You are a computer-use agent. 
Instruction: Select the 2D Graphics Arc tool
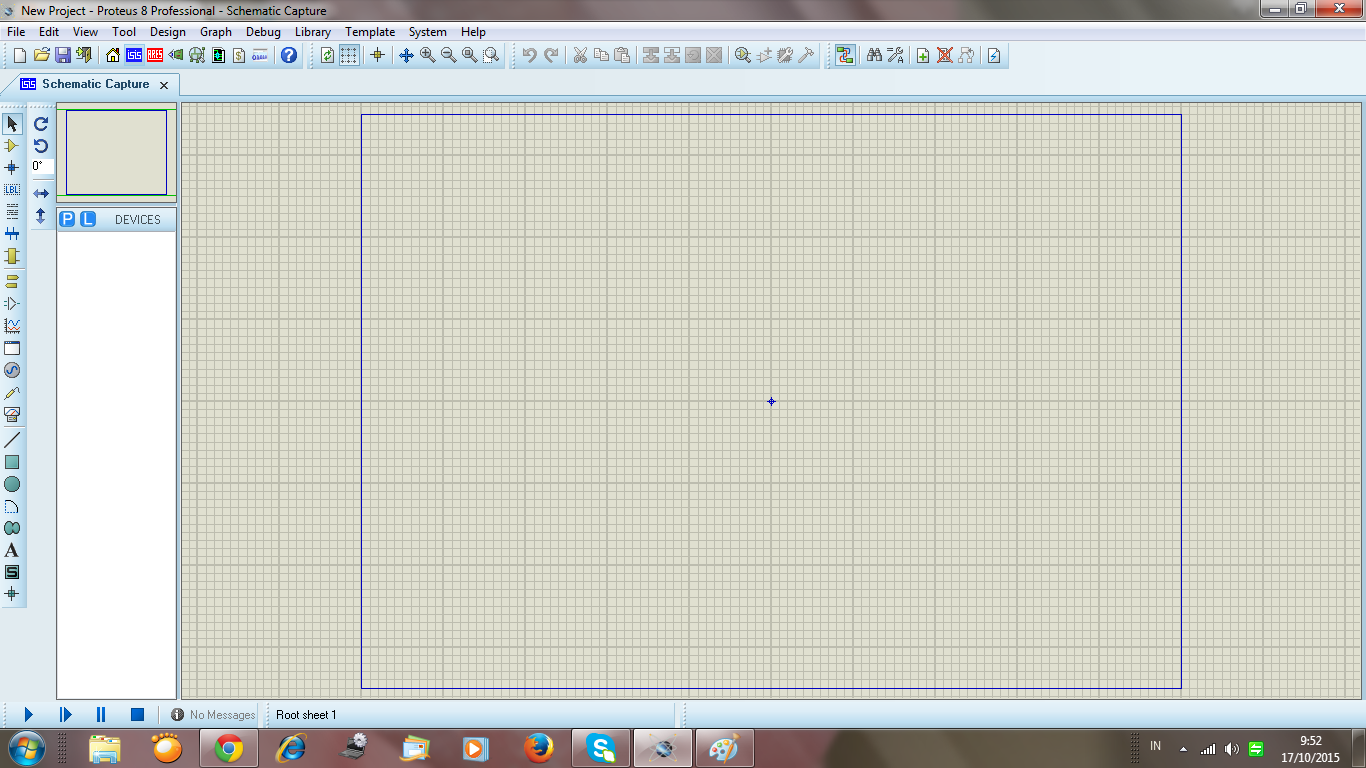coord(12,506)
